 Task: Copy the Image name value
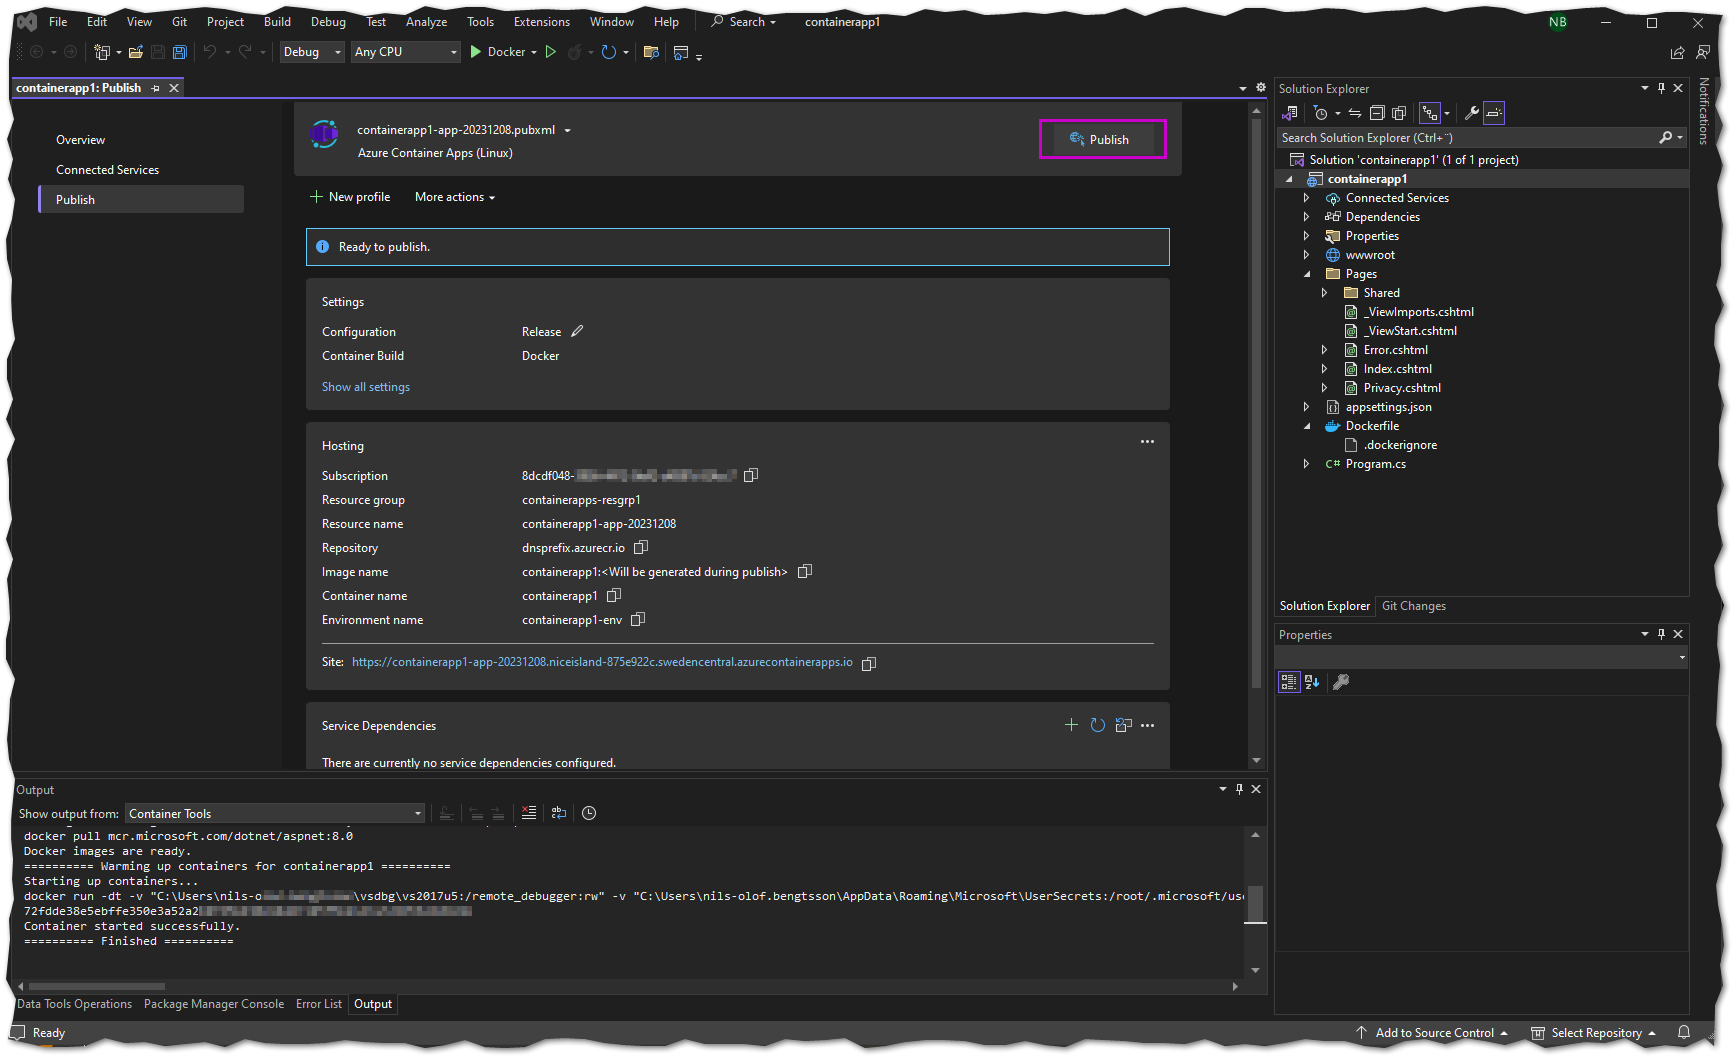click(x=805, y=571)
